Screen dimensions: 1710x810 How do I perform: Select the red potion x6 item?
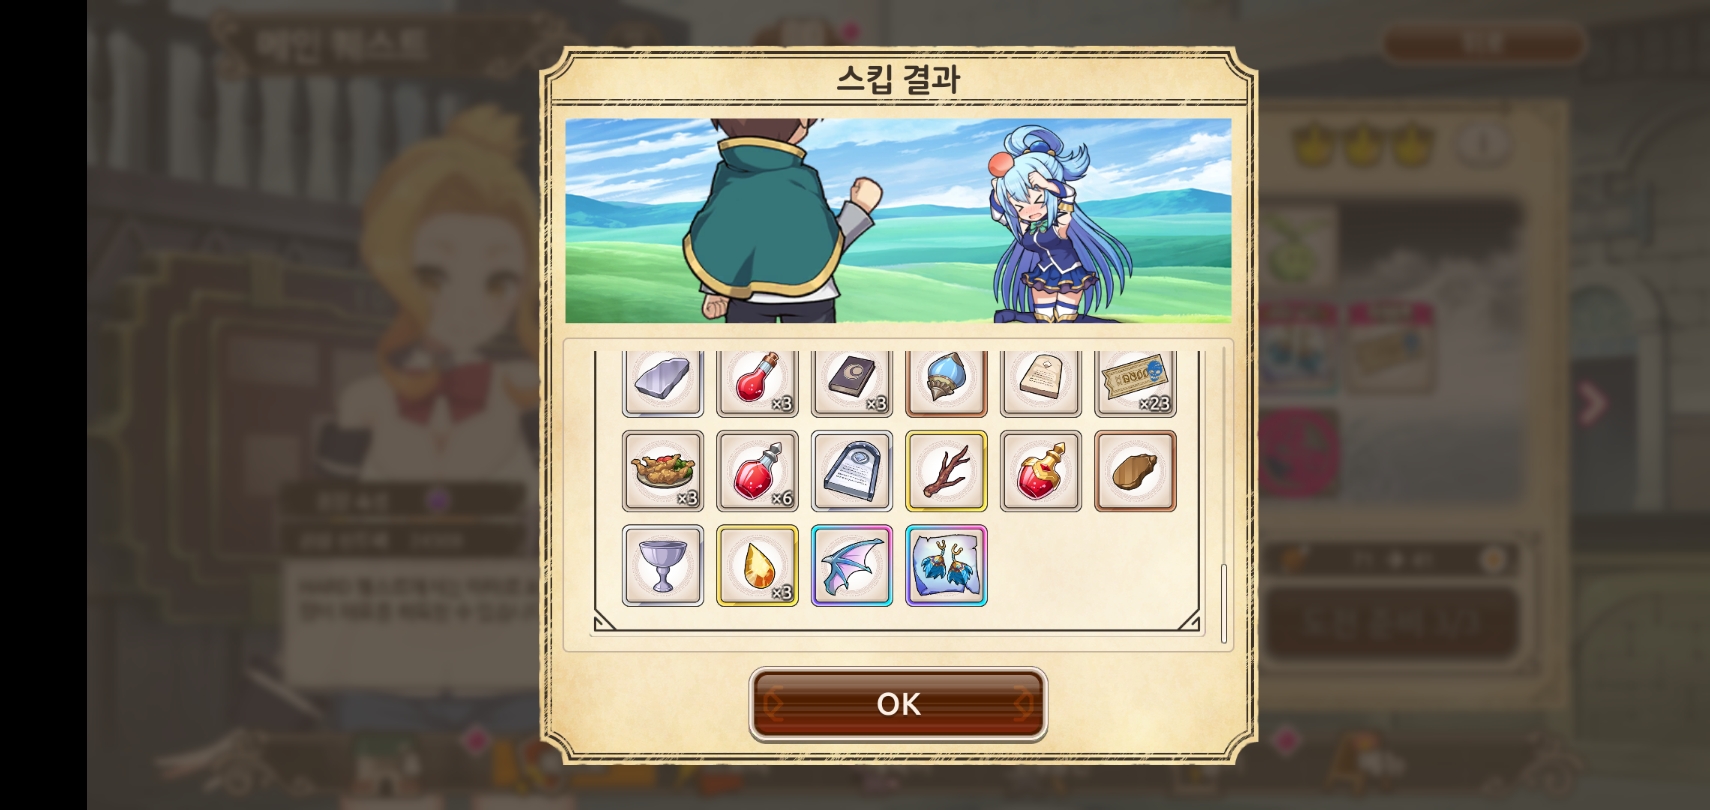tap(757, 471)
